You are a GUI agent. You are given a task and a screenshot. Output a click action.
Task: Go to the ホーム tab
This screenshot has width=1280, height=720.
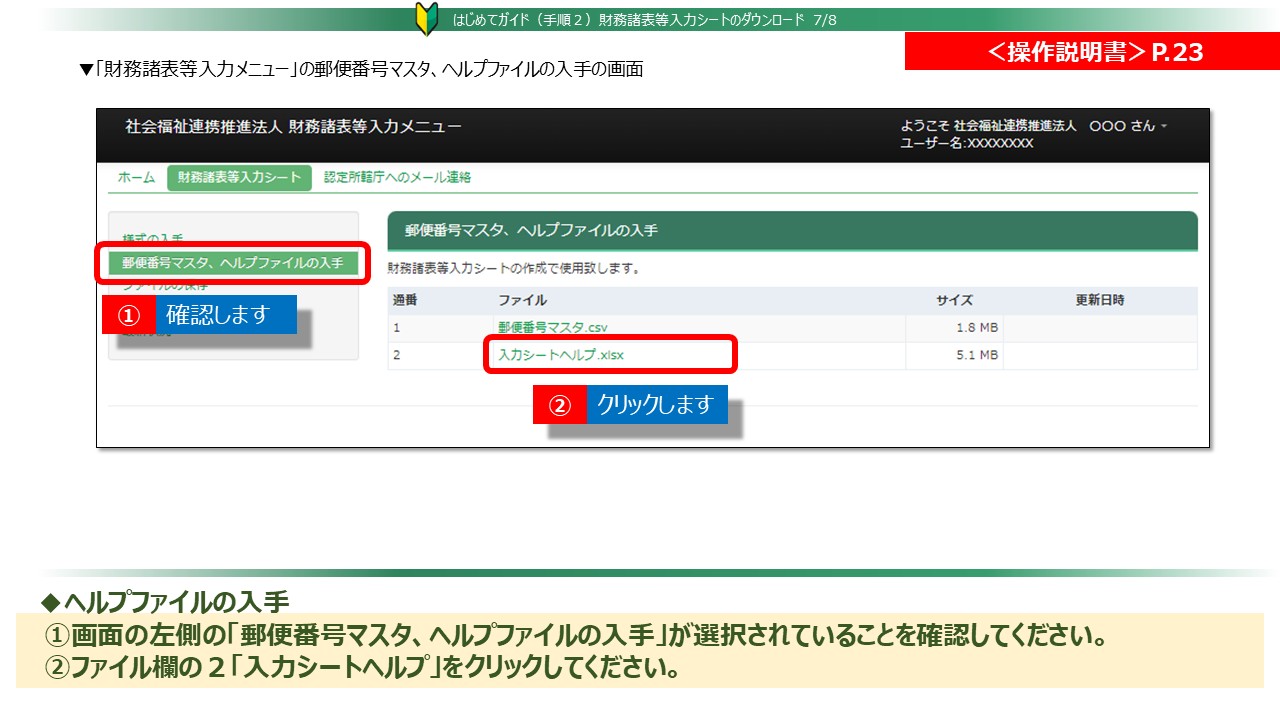pyautogui.click(x=136, y=177)
